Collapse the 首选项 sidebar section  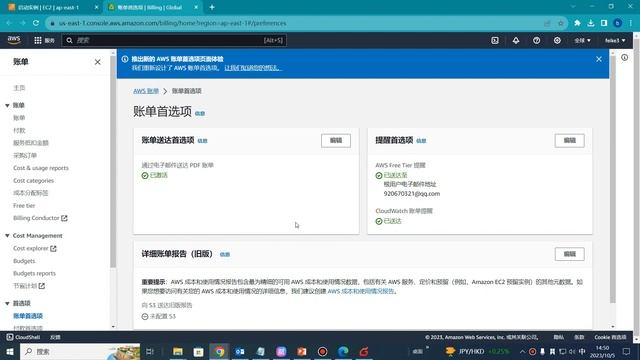(7, 303)
